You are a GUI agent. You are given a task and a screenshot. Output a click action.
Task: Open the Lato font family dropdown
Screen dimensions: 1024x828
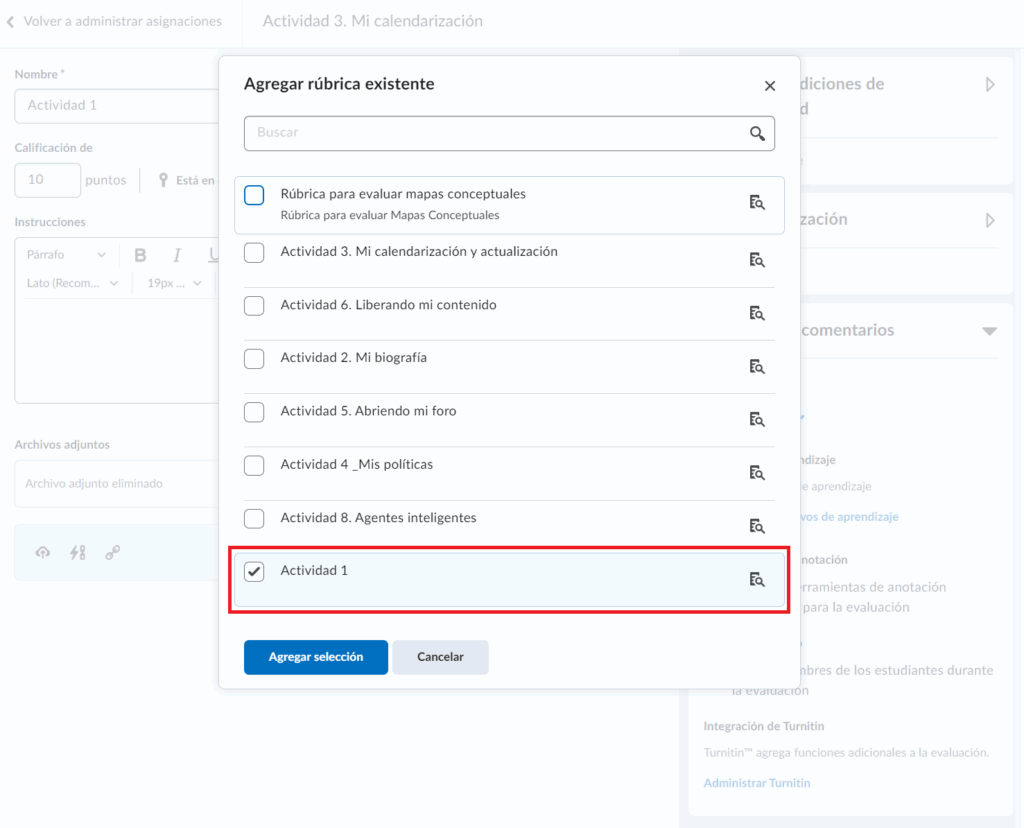73,284
